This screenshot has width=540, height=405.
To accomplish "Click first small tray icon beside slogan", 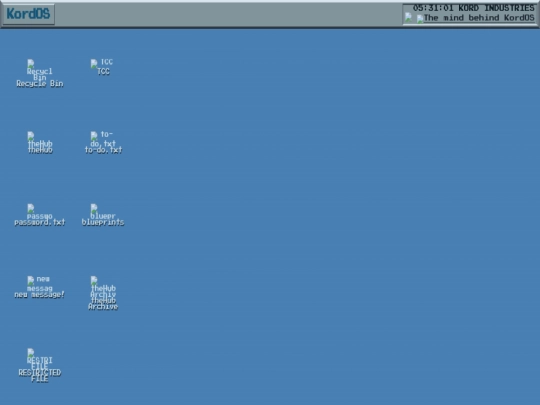I will 408,17.
